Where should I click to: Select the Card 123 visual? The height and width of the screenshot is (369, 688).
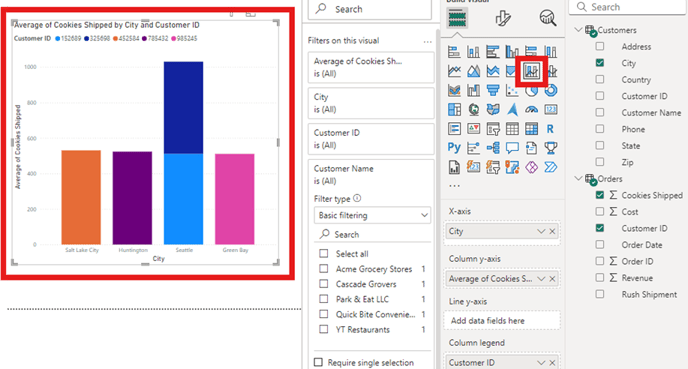pyautogui.click(x=551, y=109)
